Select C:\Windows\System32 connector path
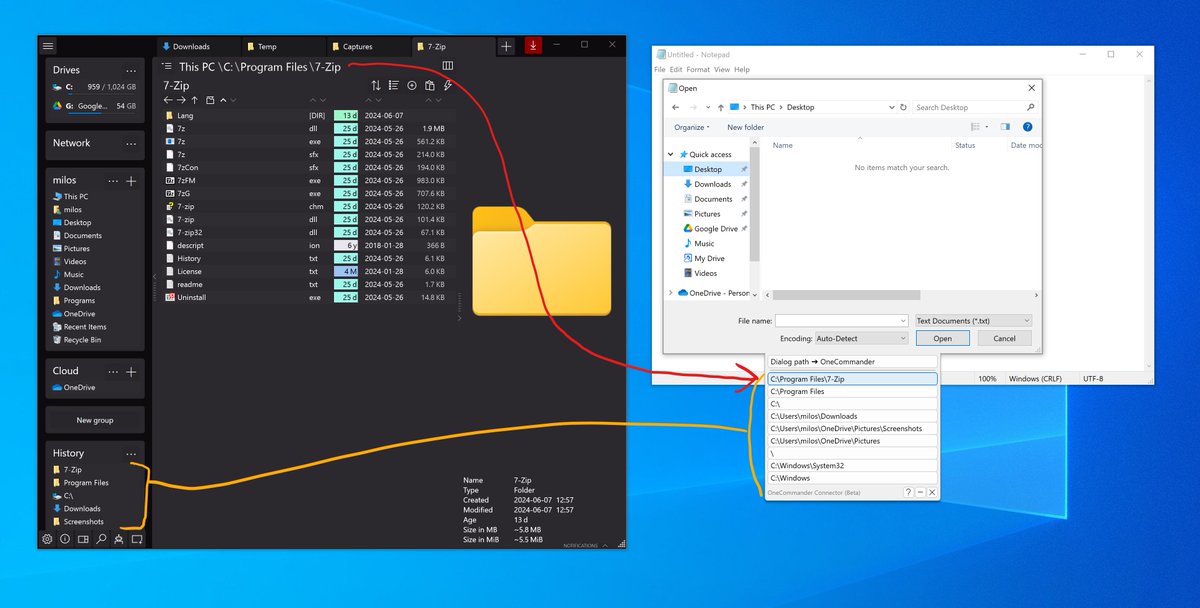The width and height of the screenshot is (1200, 608). [x=853, y=465]
